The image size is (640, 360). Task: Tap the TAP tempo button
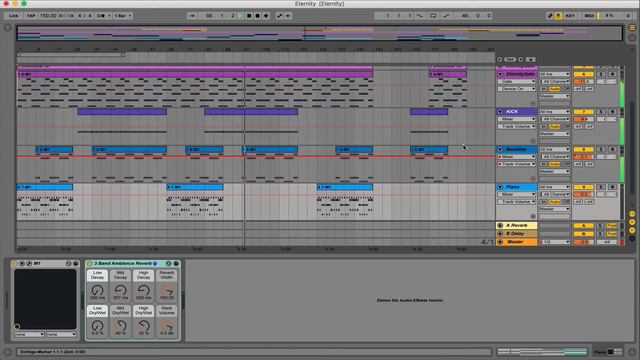[x=31, y=16]
